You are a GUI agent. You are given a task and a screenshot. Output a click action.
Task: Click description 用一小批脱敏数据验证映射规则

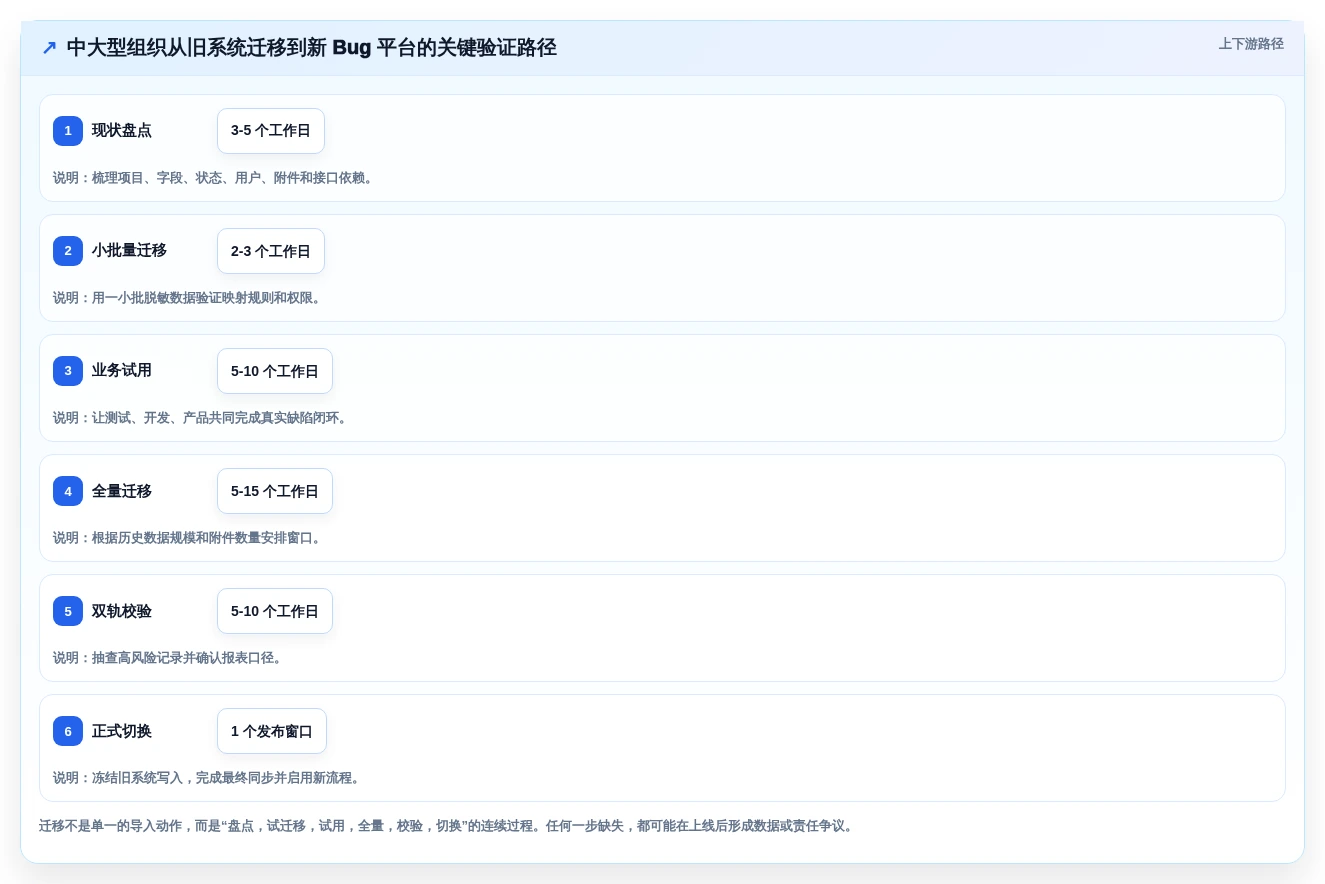[x=189, y=298]
